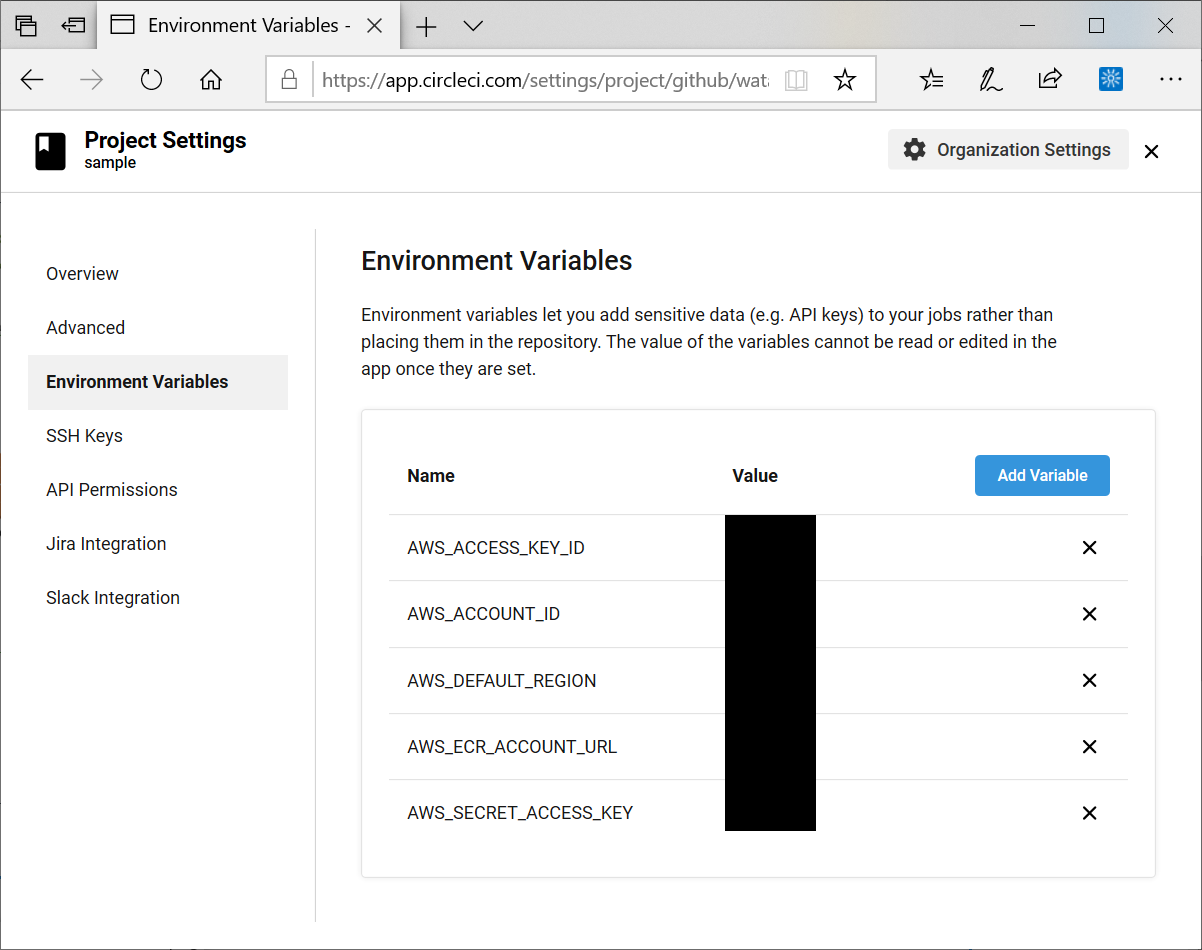This screenshot has width=1202, height=950.
Task: Delete AWS_DEFAULT_REGION with its X icon
Action: pos(1090,681)
